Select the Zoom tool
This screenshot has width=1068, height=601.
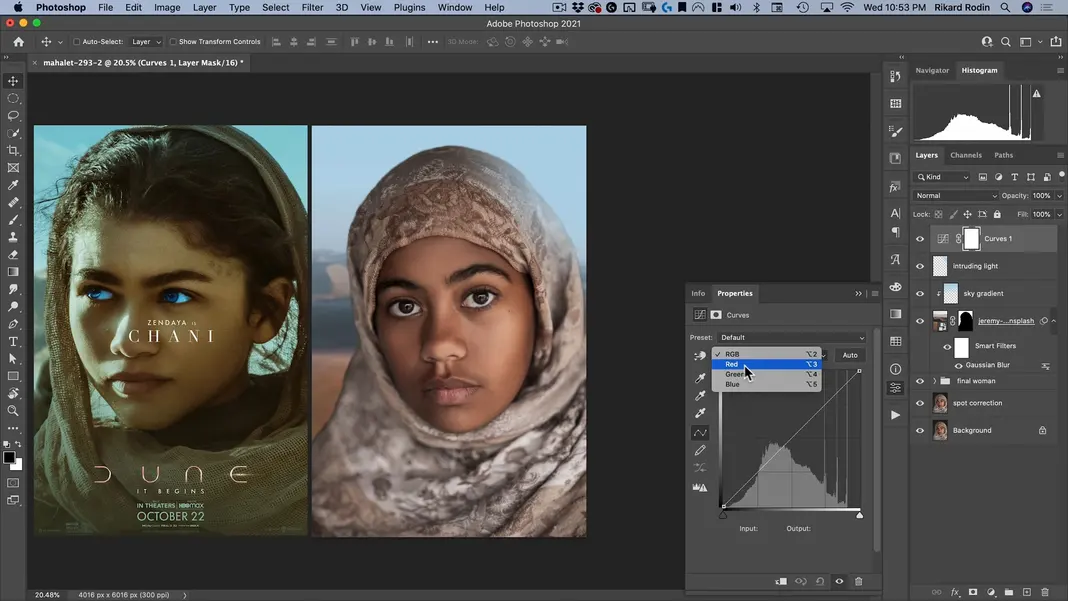point(13,411)
